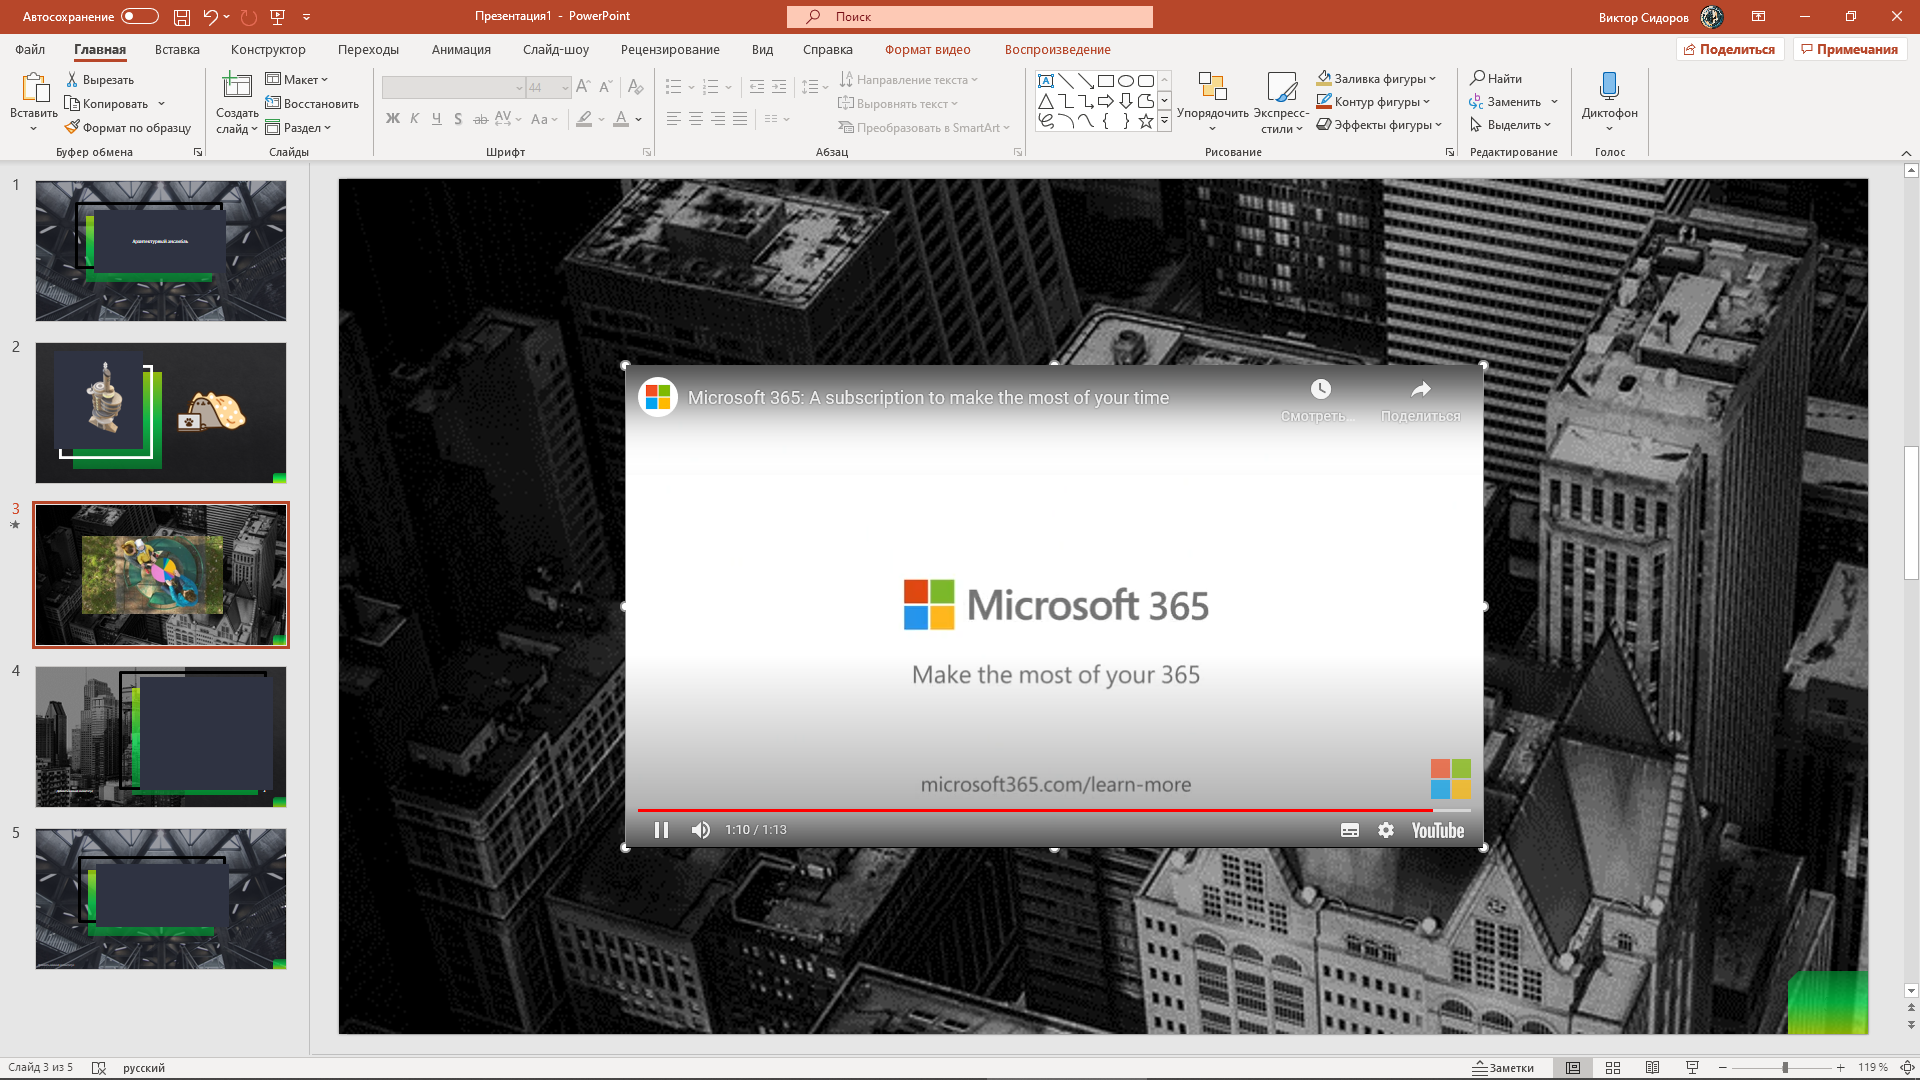Screen dimensions: 1920x1080
Task: Click the red video progress bar
Action: 1035,810
